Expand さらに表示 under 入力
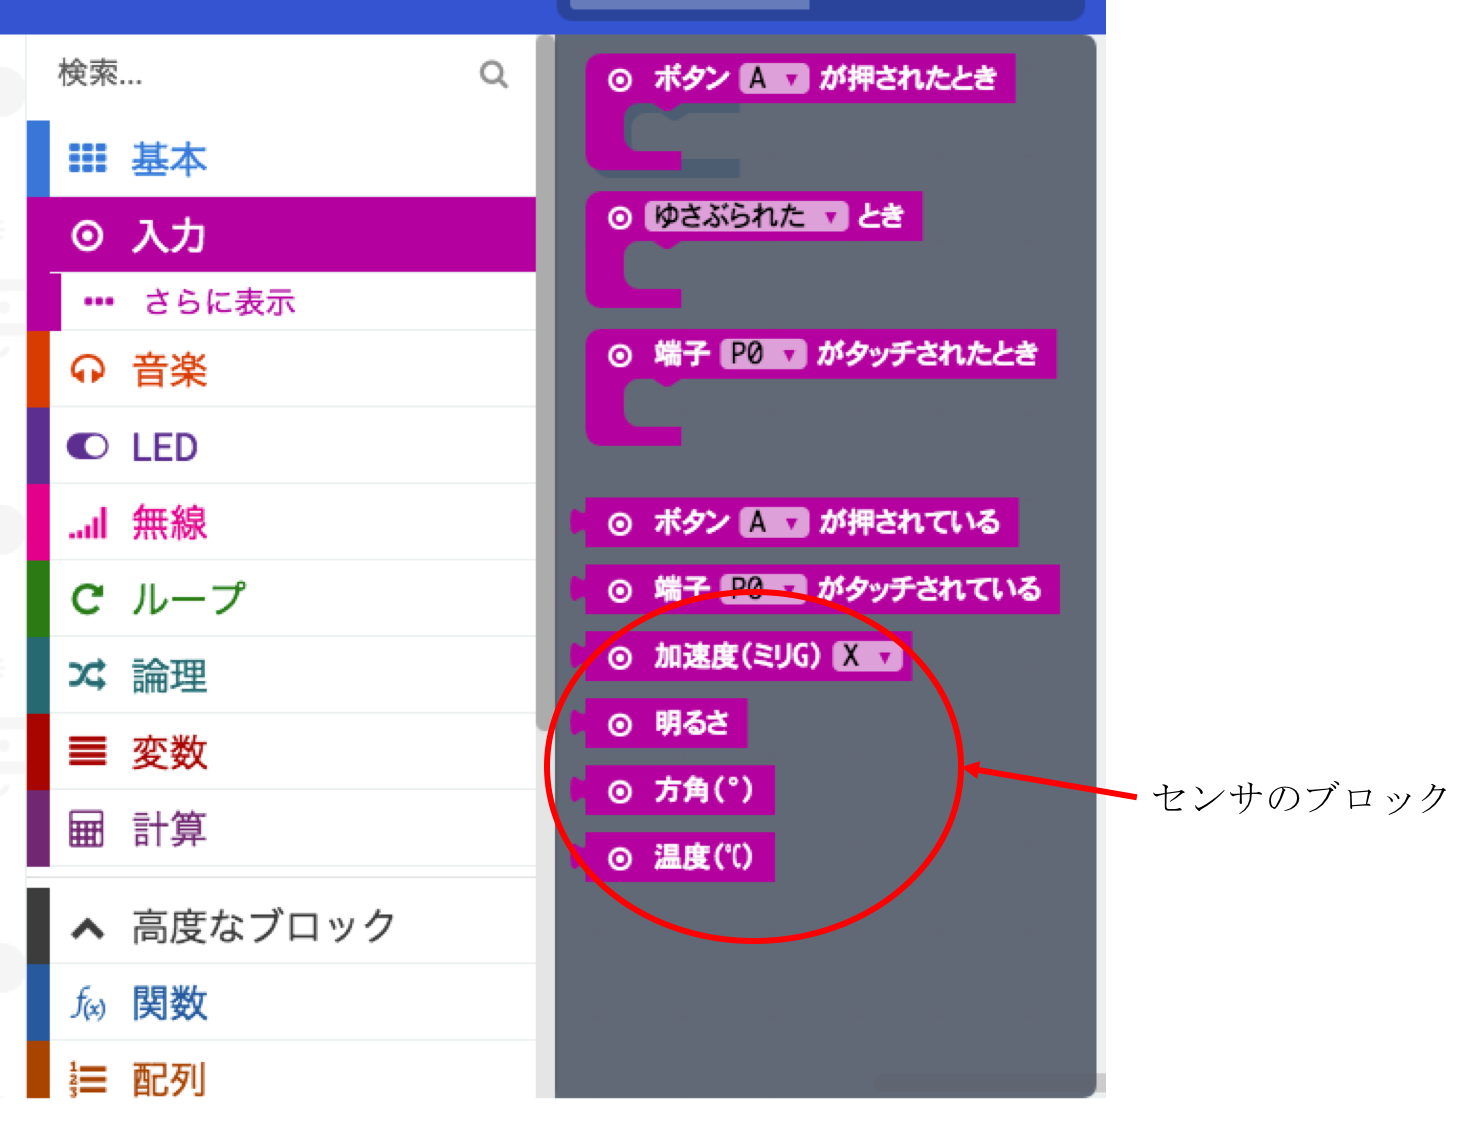This screenshot has width=1478, height=1125. (281, 301)
